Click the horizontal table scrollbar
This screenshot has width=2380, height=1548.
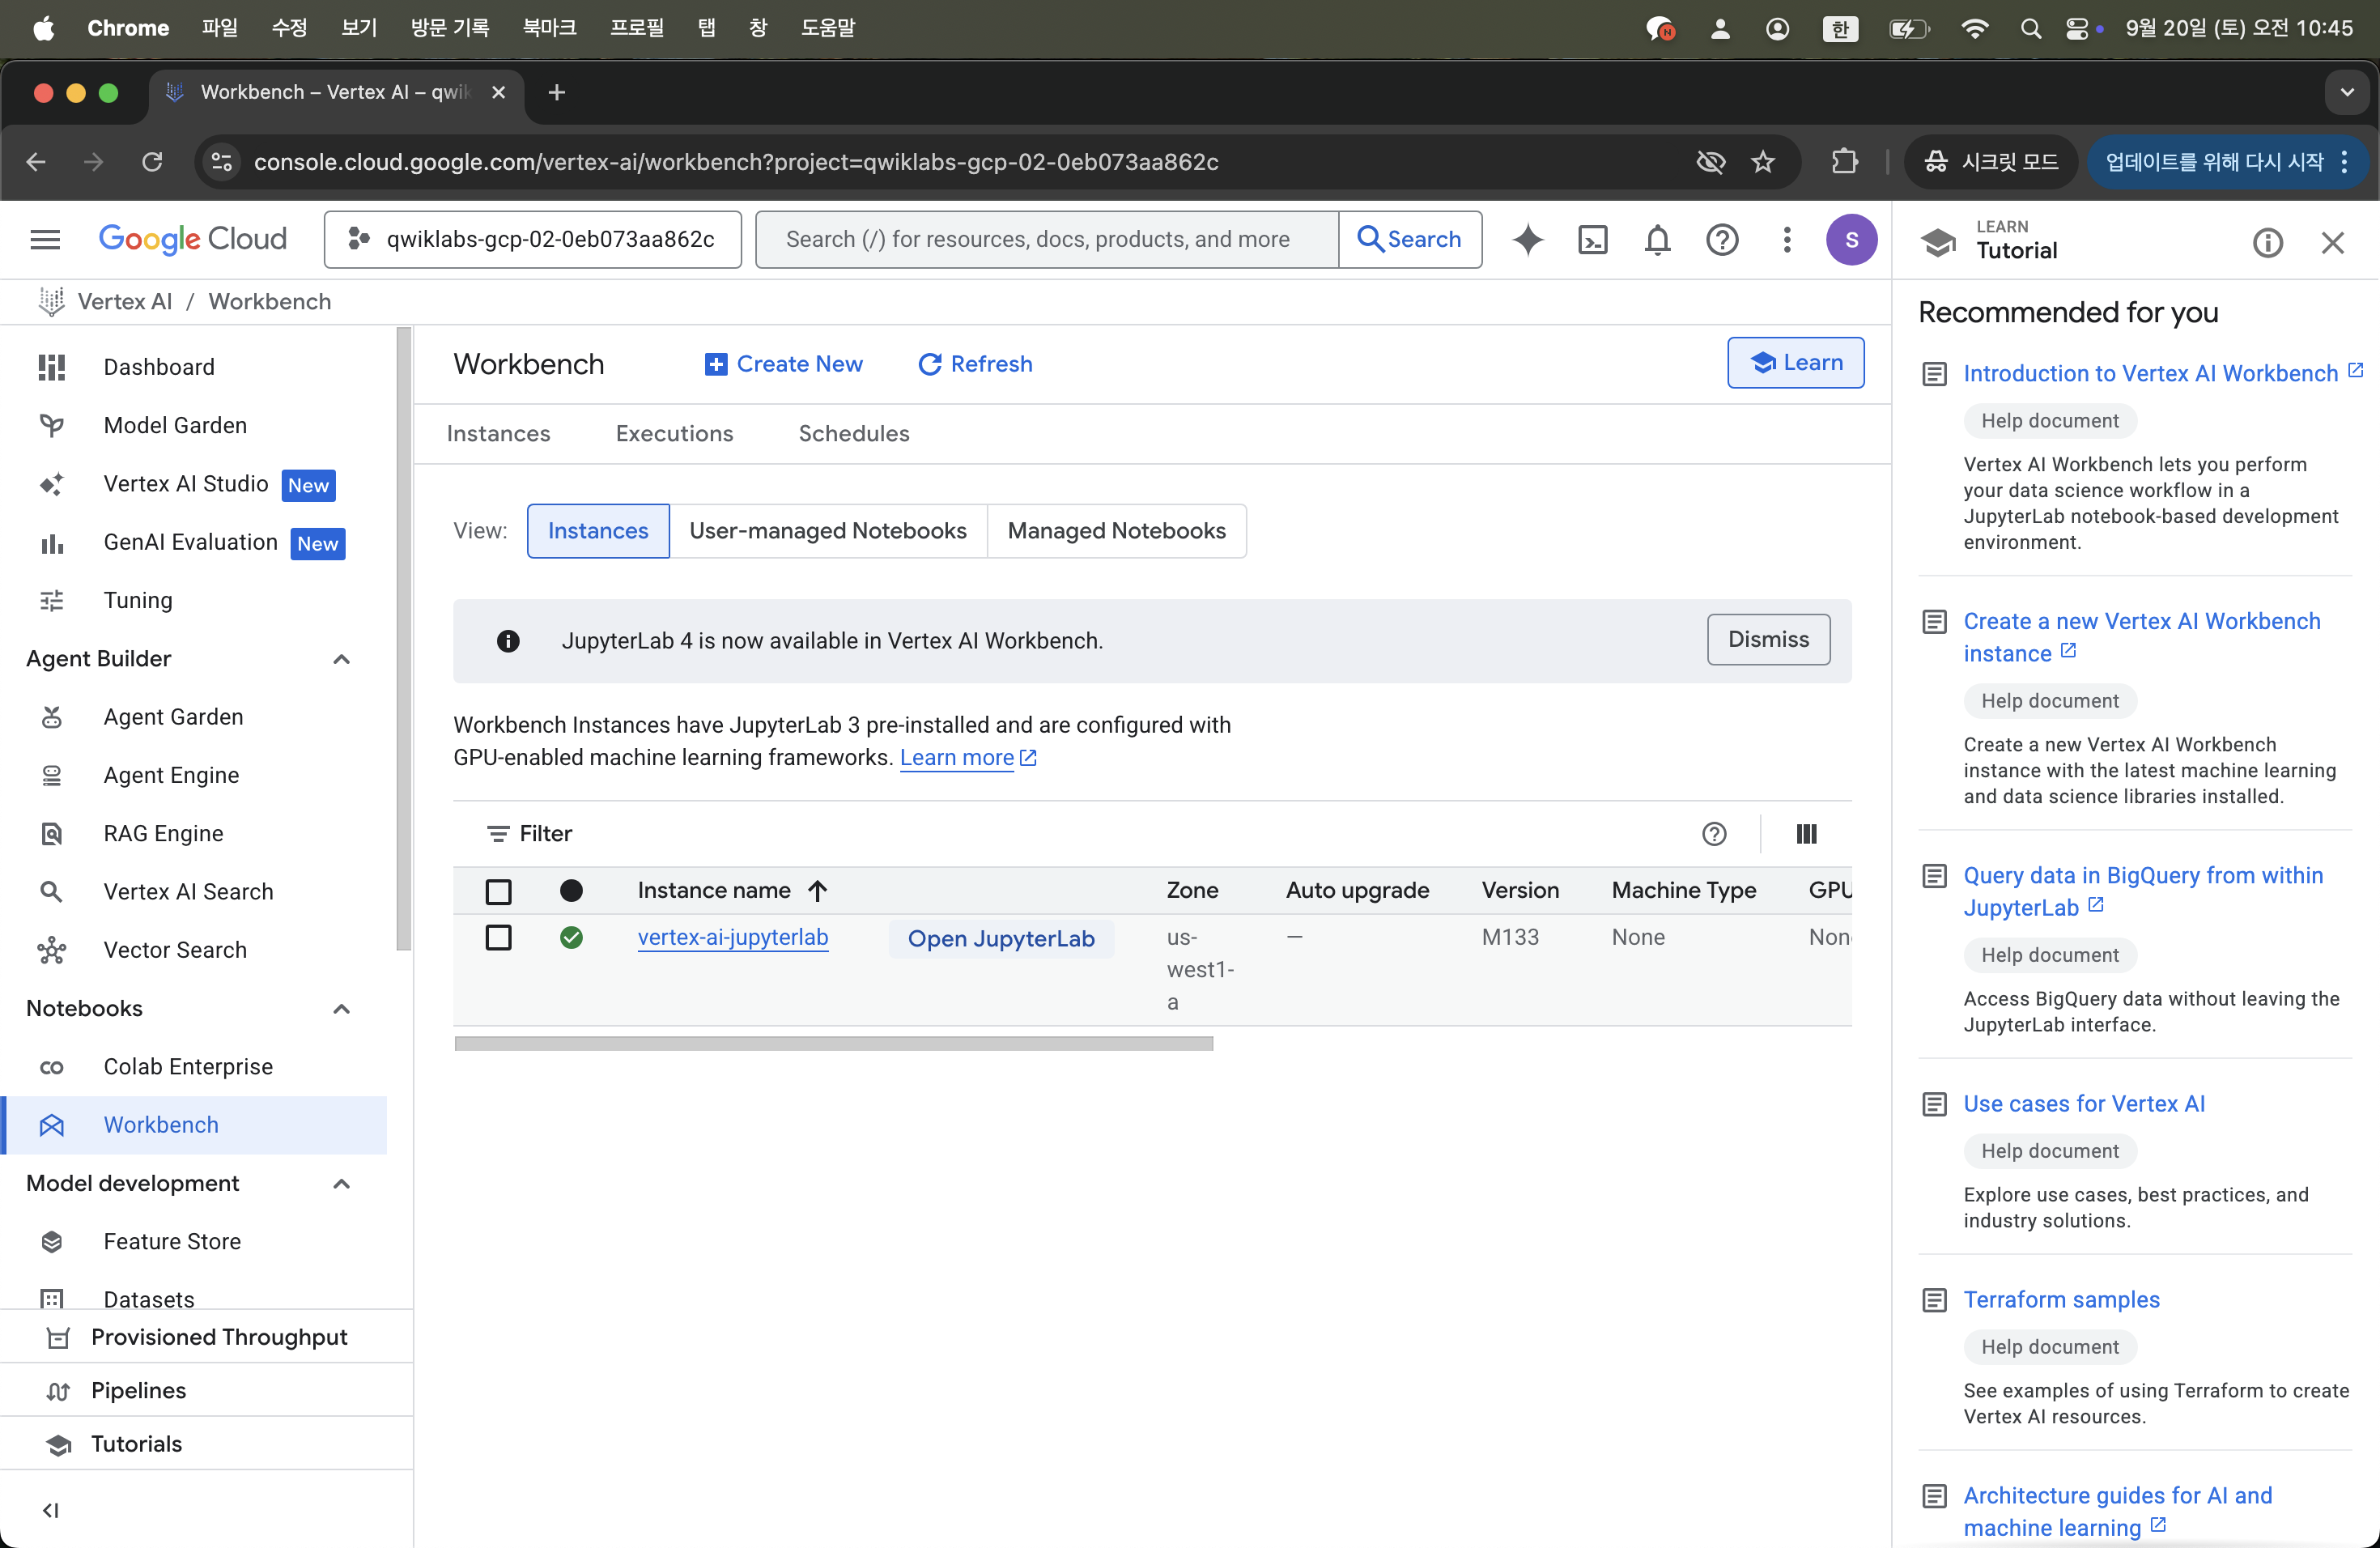pos(833,1044)
